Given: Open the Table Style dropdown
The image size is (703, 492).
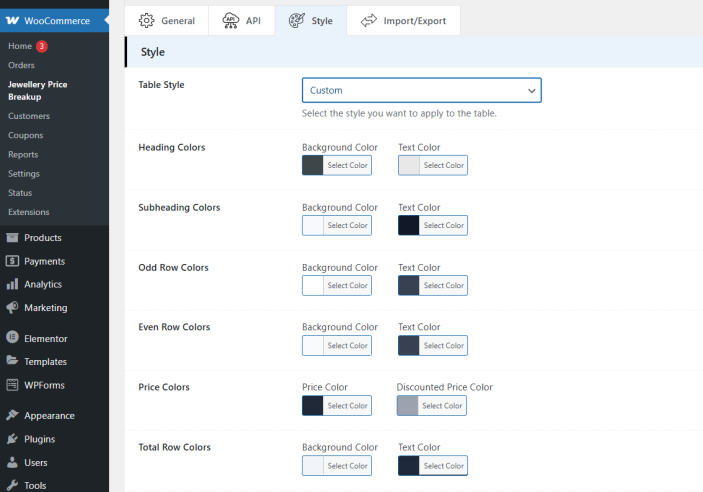Looking at the screenshot, I should pos(421,90).
